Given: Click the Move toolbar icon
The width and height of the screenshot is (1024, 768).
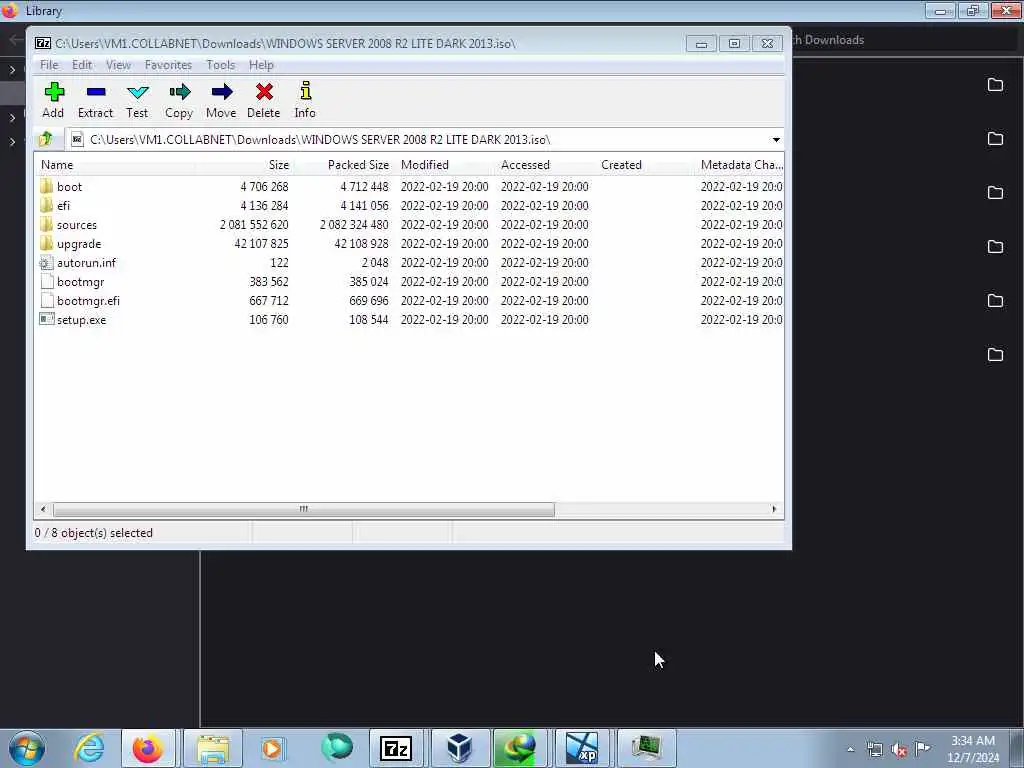Looking at the screenshot, I should pyautogui.click(x=221, y=100).
